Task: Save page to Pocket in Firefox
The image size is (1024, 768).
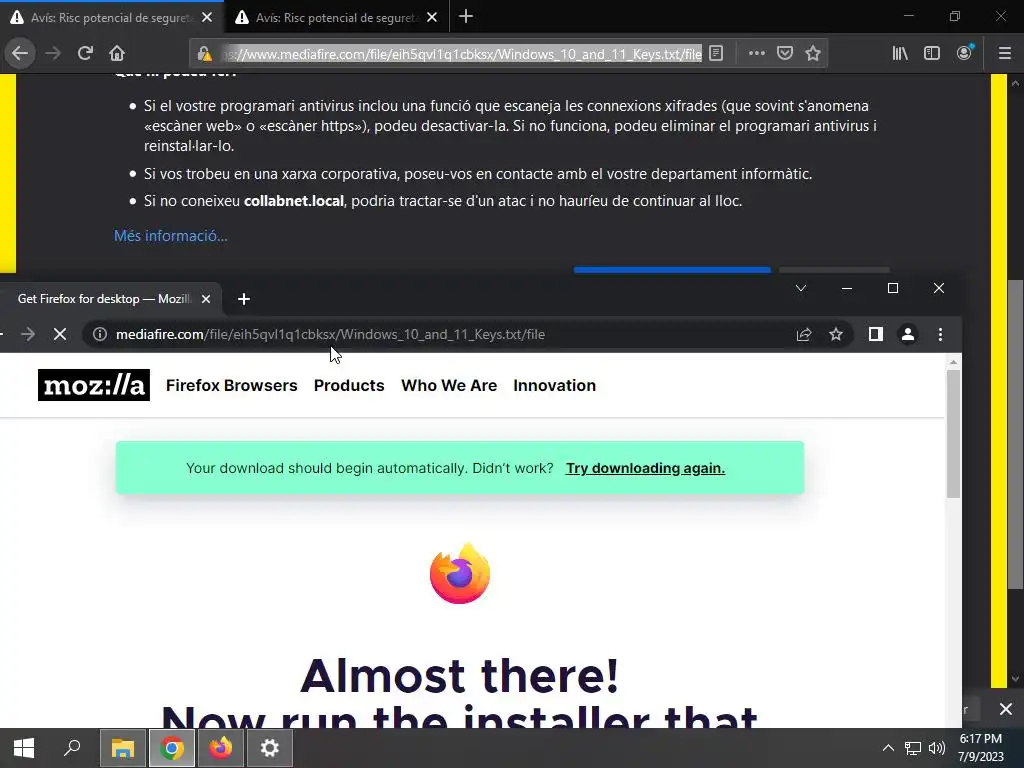Action: click(x=784, y=53)
